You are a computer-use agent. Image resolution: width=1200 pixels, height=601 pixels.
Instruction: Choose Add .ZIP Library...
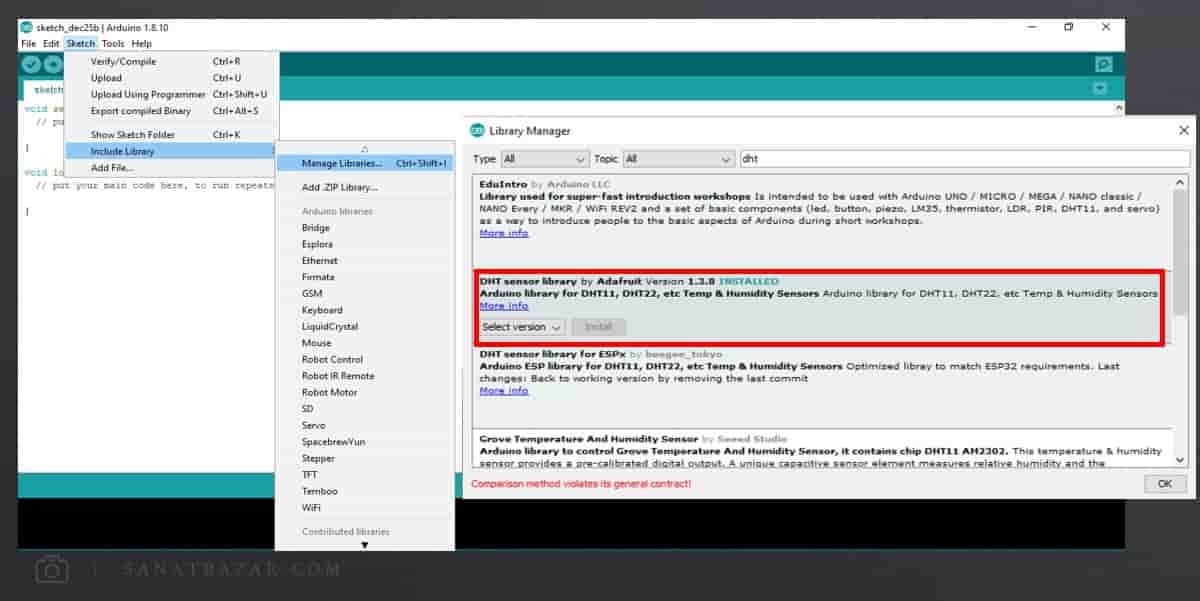pyautogui.click(x=365, y=187)
